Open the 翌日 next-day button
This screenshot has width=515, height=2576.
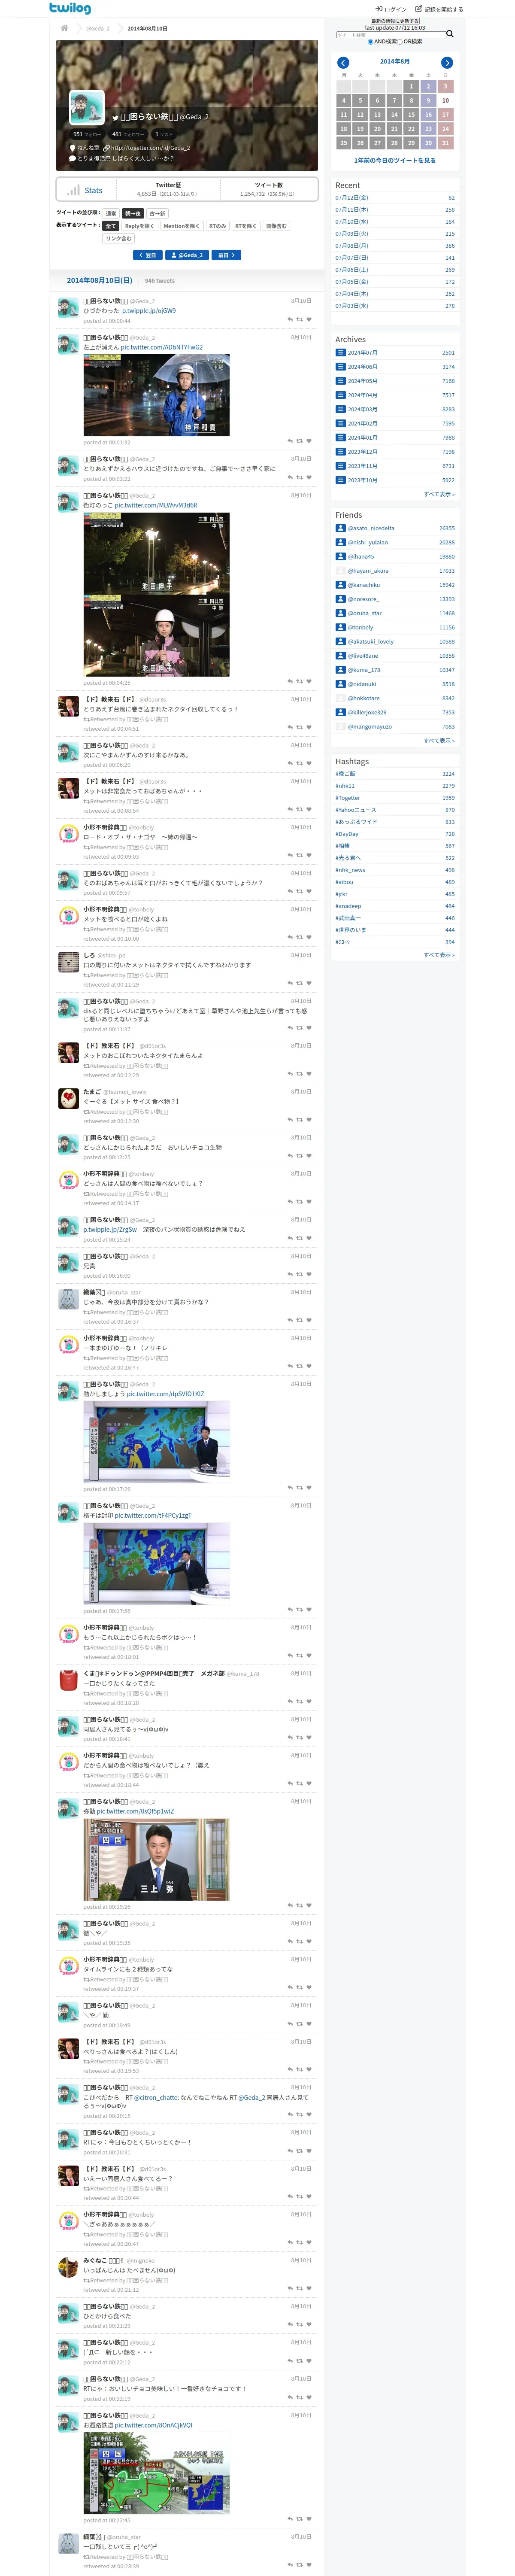pos(148,256)
